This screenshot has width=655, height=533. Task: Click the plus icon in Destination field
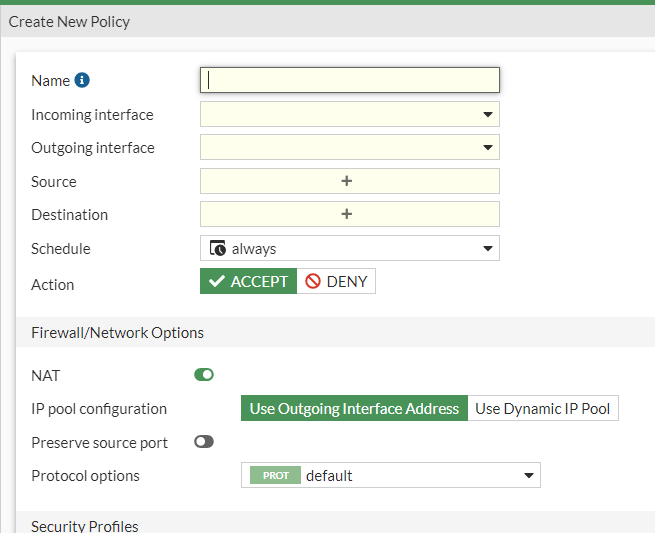347,214
